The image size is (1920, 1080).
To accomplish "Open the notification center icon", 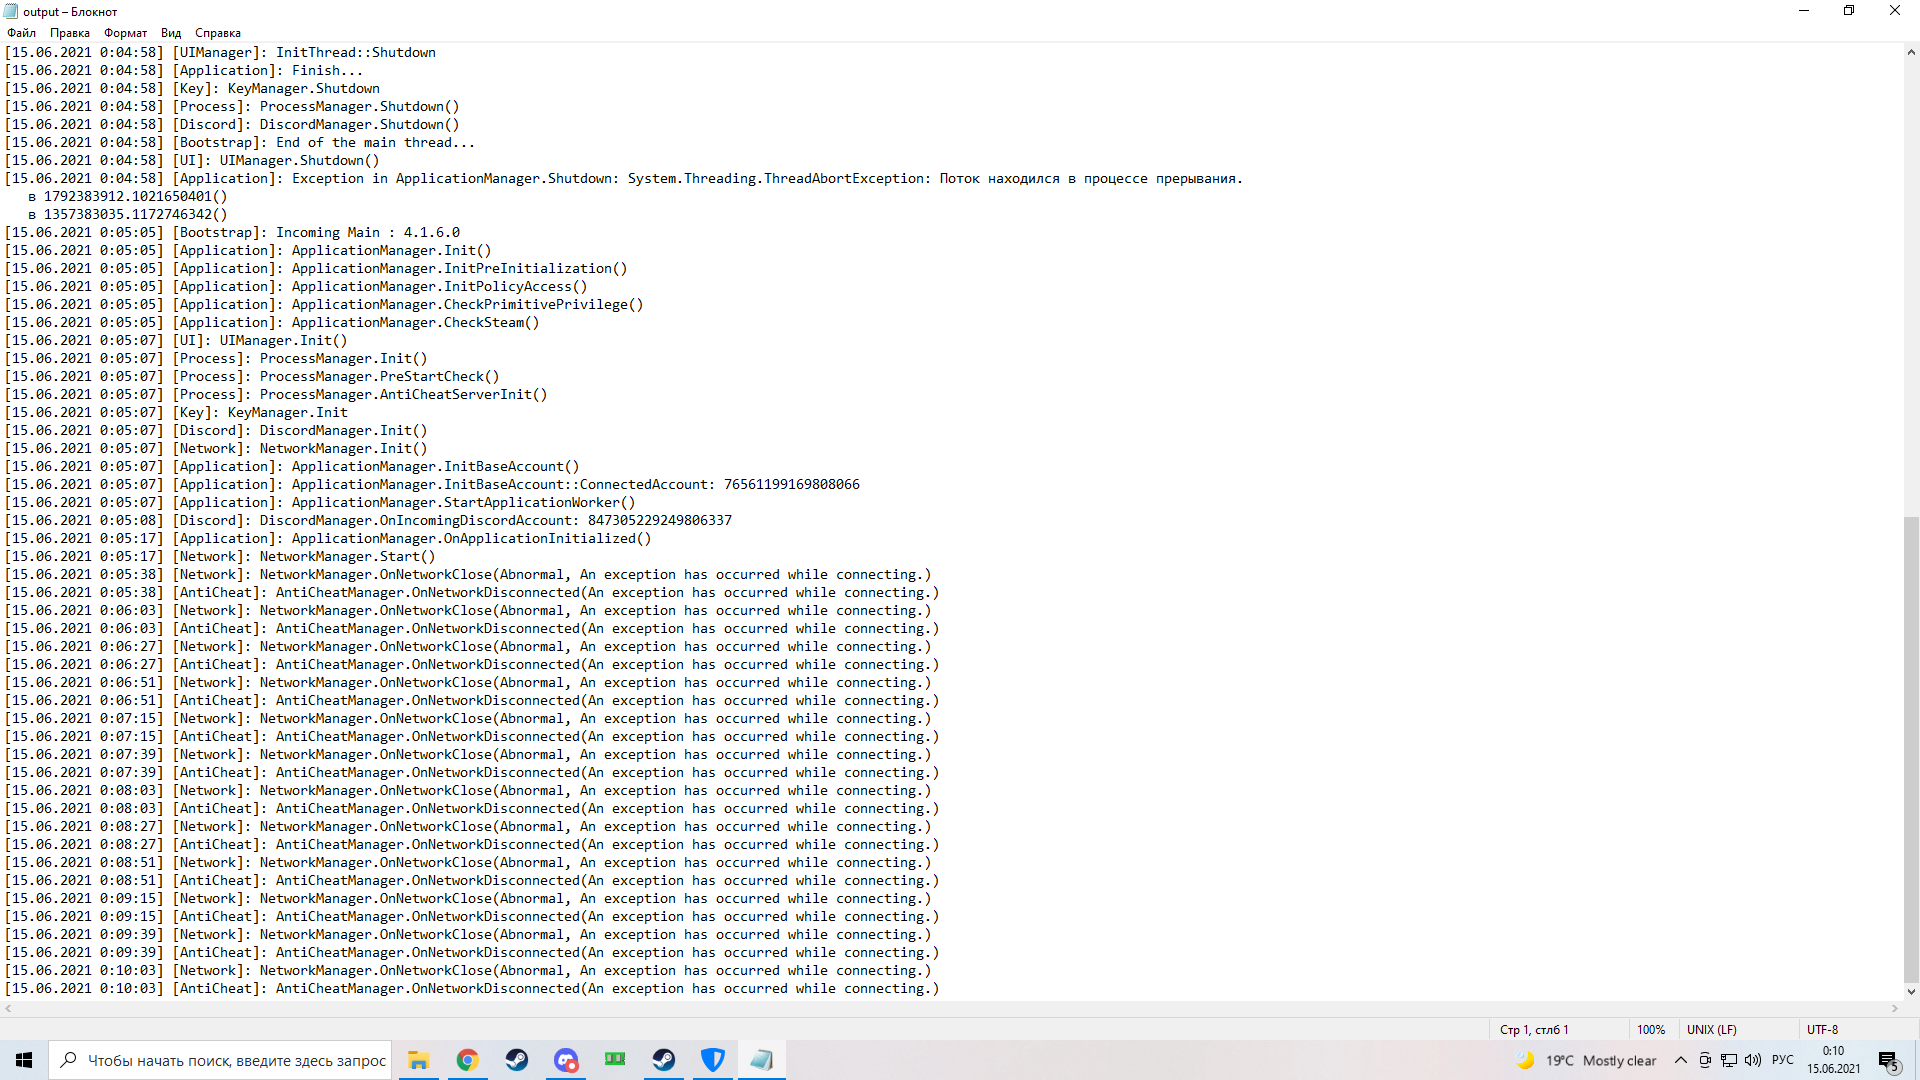I will click(x=1888, y=1060).
